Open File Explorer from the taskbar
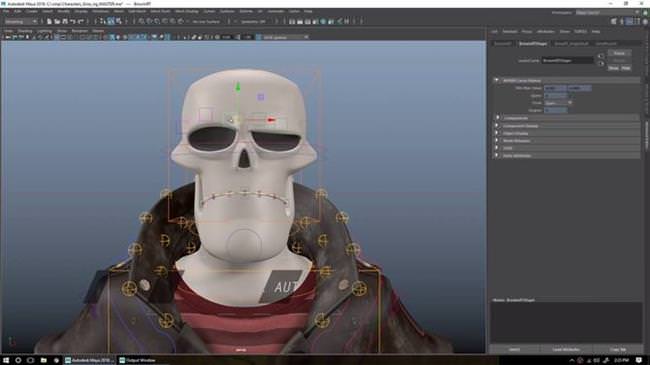The width and height of the screenshot is (650, 365). (x=44, y=360)
